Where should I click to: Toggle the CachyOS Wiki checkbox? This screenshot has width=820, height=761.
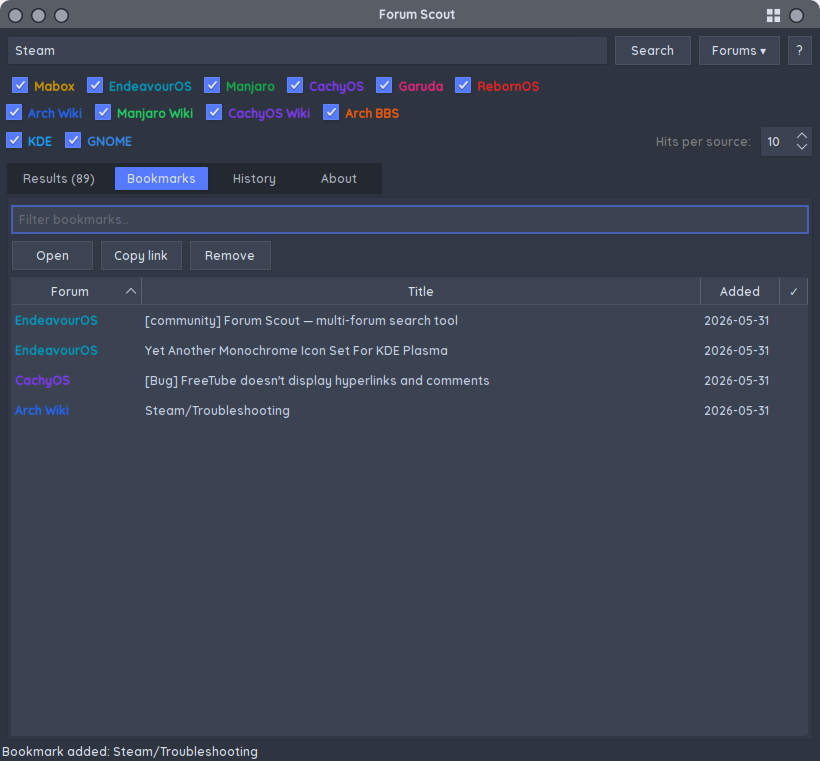[214, 112]
